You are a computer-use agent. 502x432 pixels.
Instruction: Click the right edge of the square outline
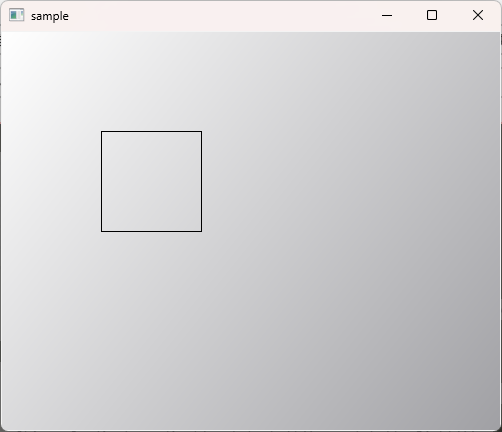tap(201, 181)
